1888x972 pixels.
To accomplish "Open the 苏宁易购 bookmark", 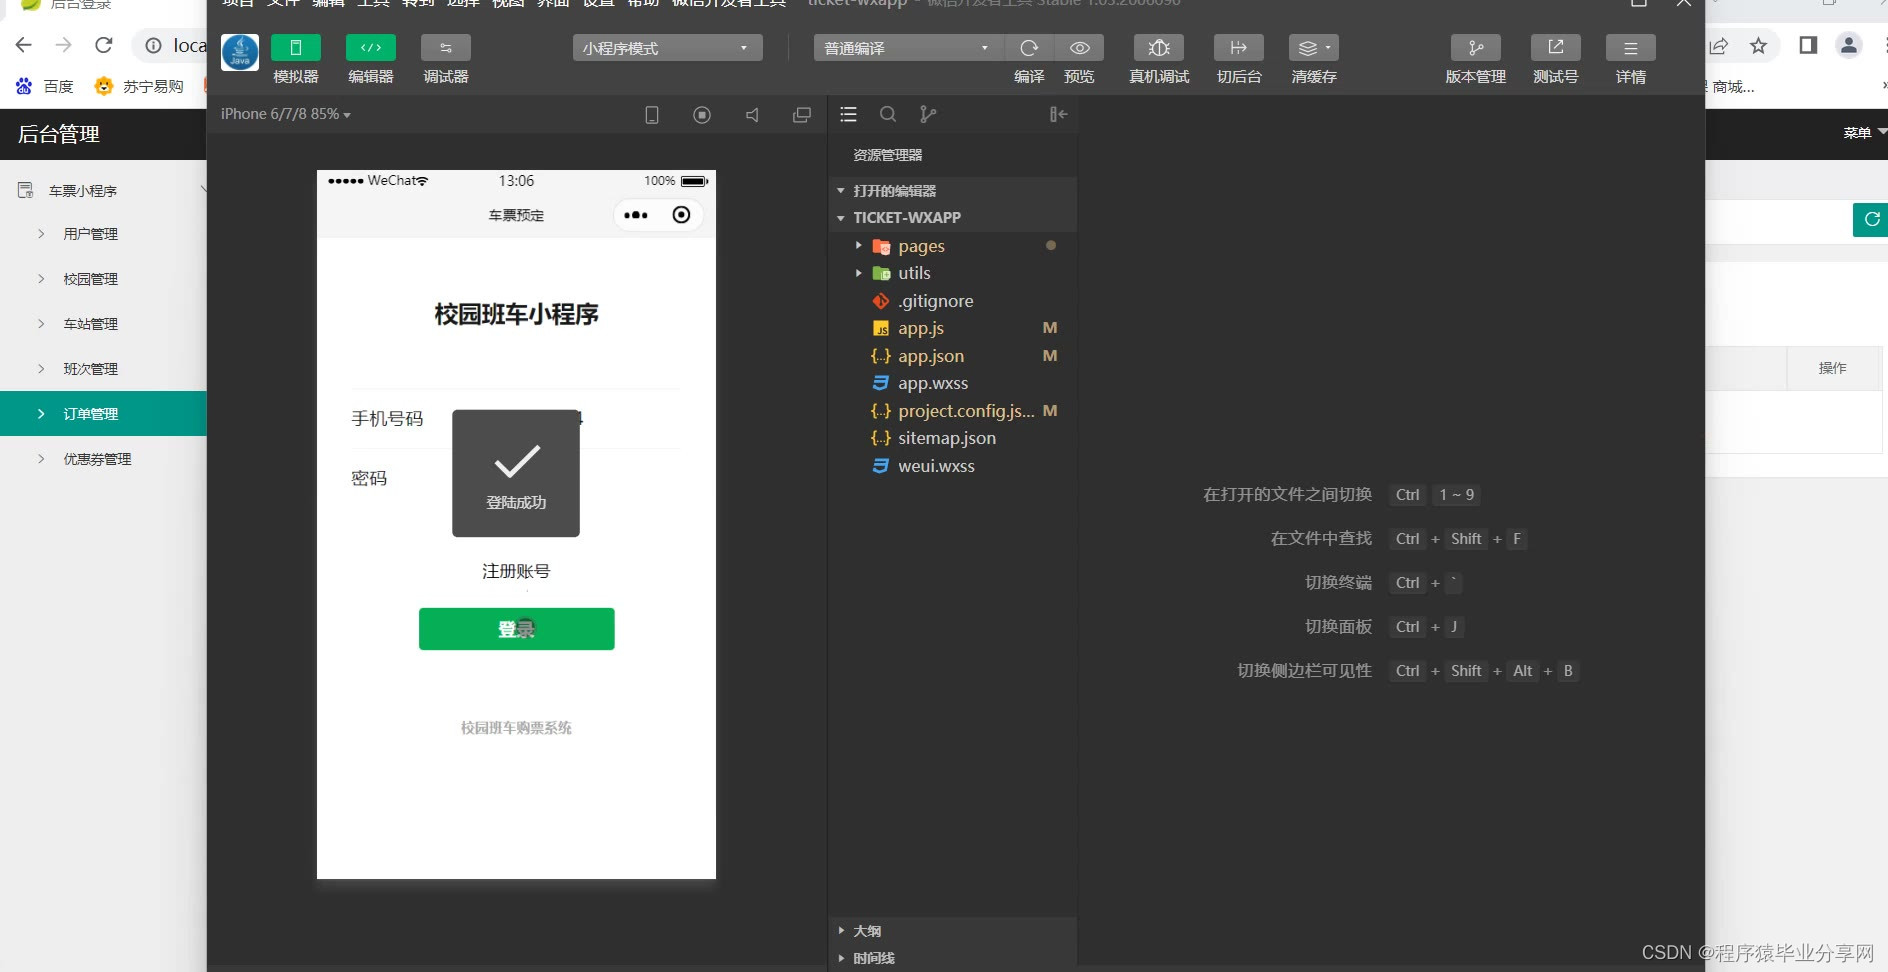I will (139, 87).
